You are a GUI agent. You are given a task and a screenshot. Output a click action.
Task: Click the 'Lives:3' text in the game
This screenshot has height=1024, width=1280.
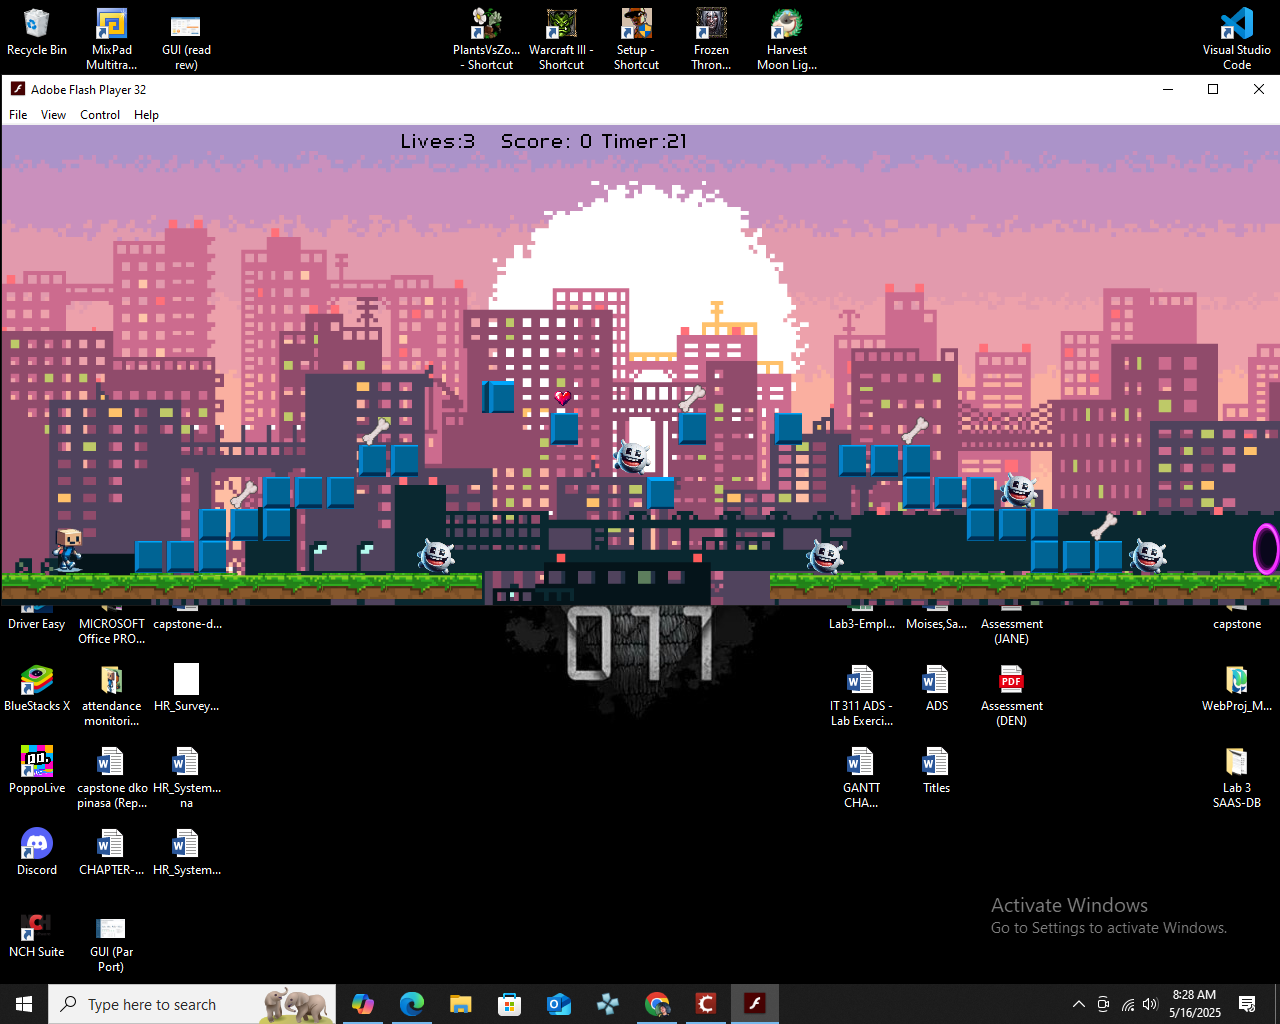click(438, 141)
